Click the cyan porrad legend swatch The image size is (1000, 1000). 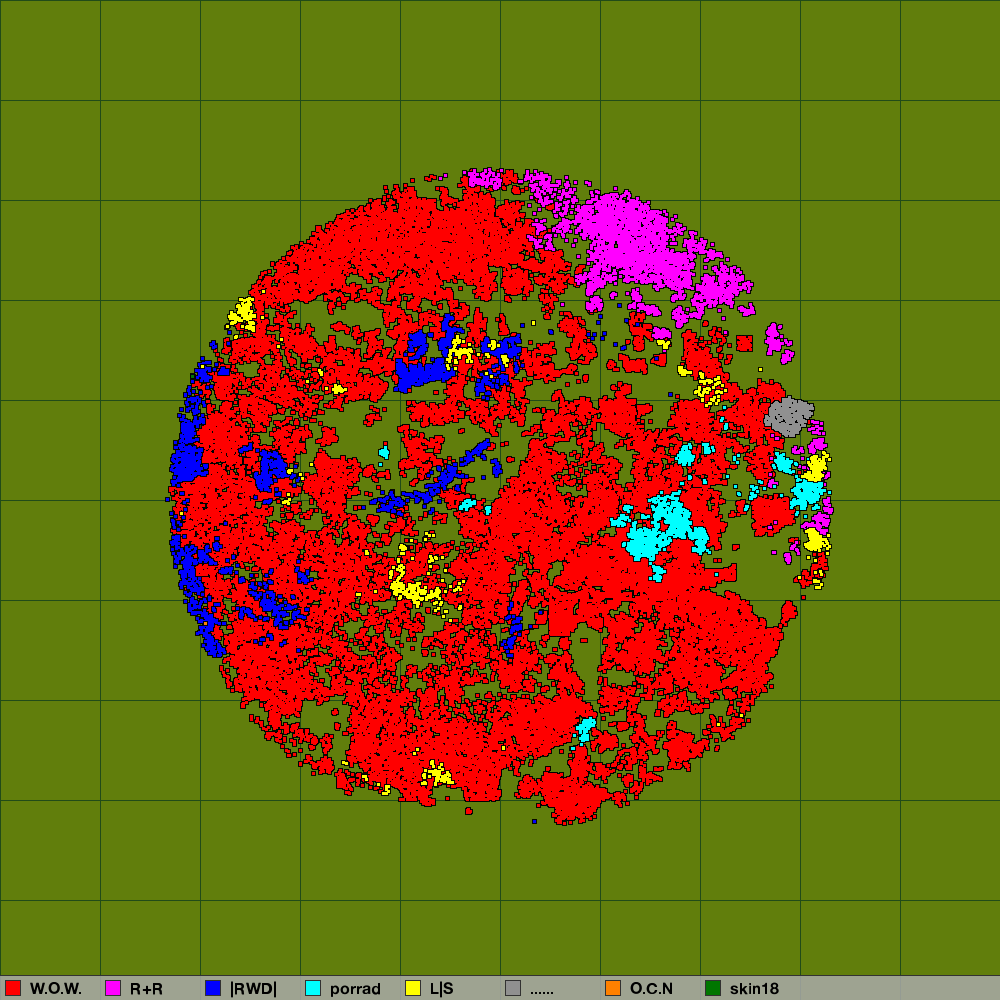coord(313,988)
